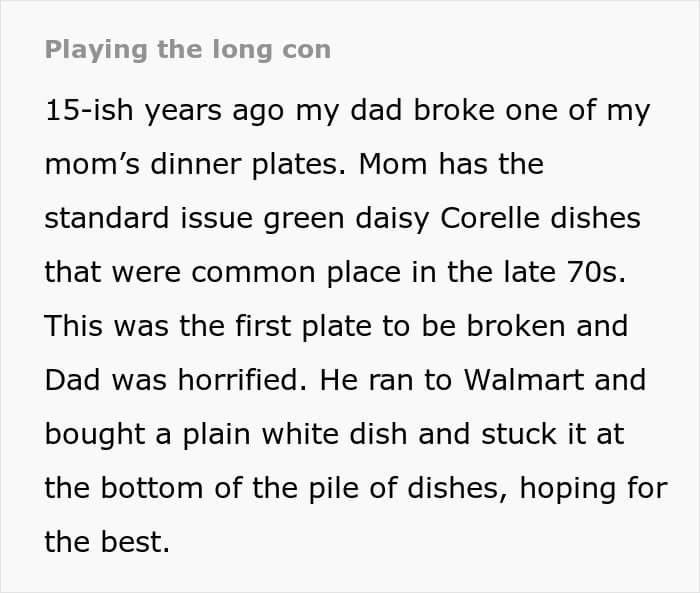Click the text '70s.' in the paragraph
The image size is (700, 593).
click(x=596, y=272)
